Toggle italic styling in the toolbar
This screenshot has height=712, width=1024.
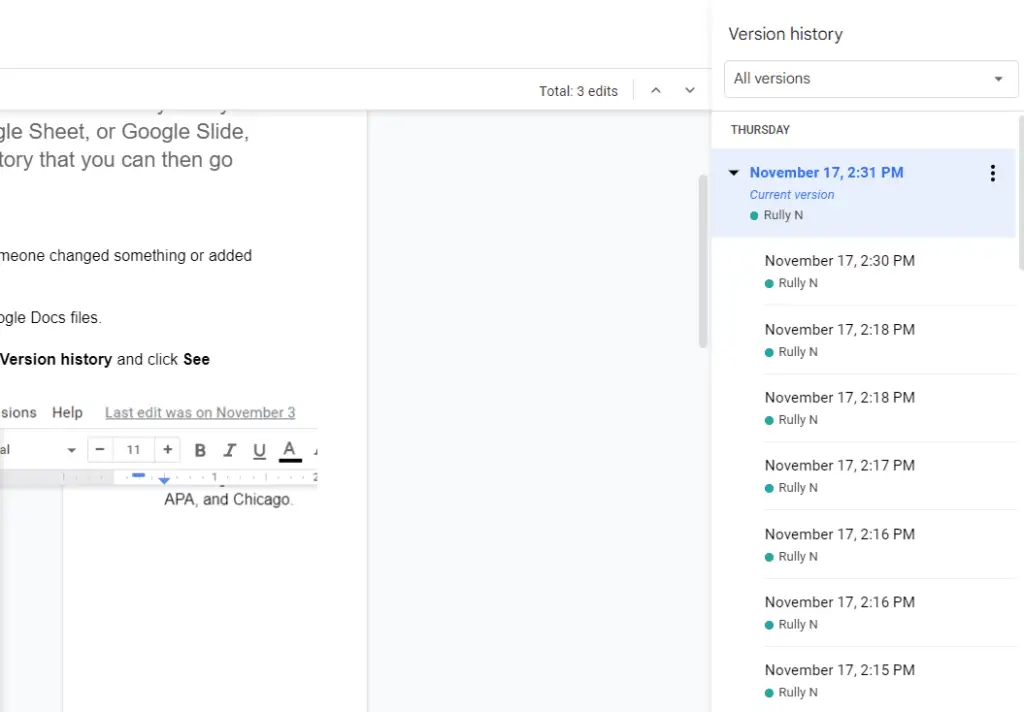pos(229,450)
